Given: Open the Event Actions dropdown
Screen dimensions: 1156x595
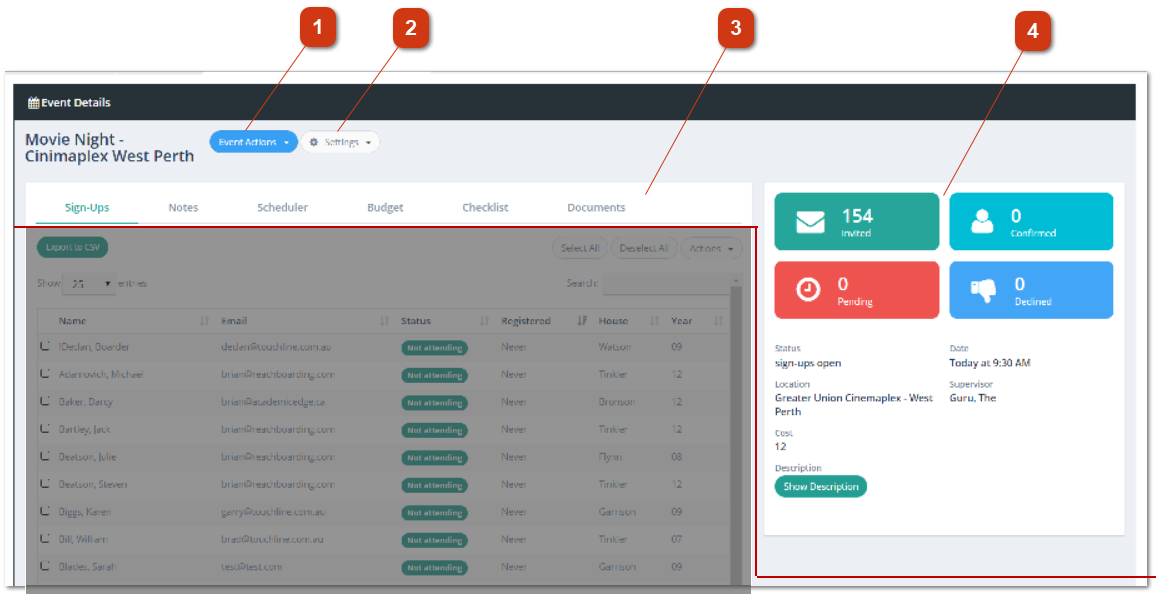Looking at the screenshot, I should point(254,142).
